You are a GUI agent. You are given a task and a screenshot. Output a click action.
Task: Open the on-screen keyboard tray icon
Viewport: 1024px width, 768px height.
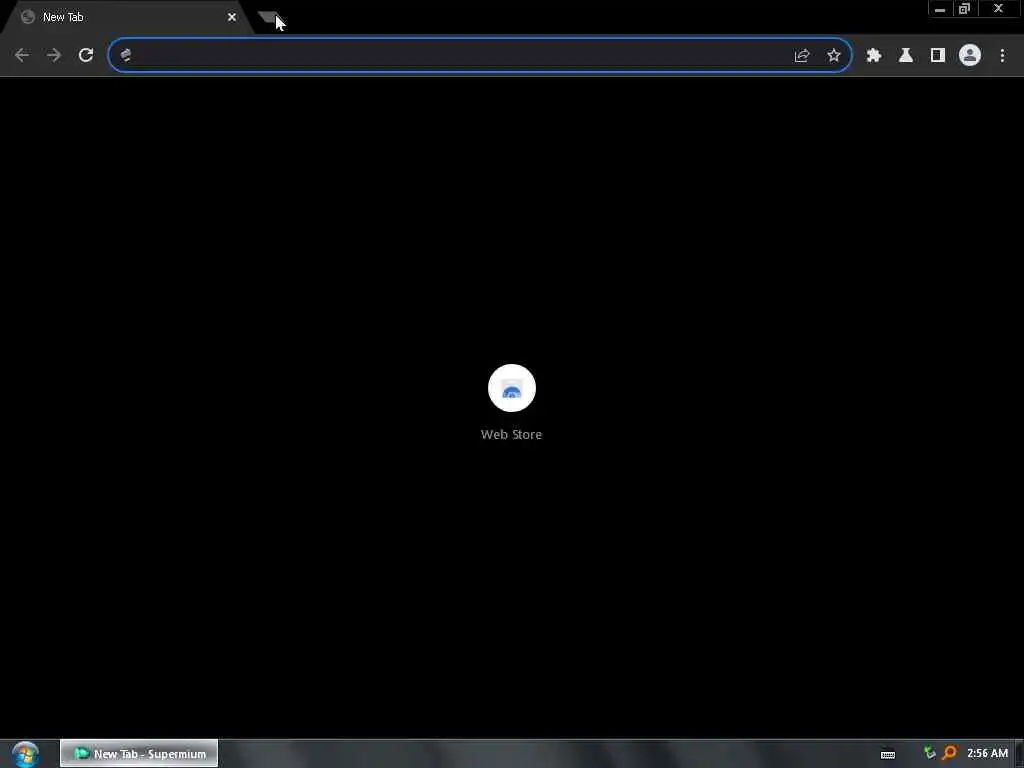[888, 754]
